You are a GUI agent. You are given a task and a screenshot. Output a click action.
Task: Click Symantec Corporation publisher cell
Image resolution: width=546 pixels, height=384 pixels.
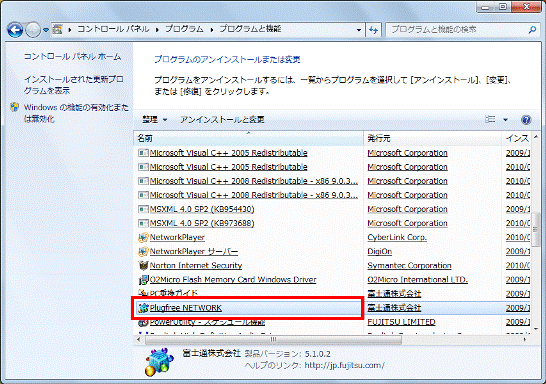pos(409,265)
